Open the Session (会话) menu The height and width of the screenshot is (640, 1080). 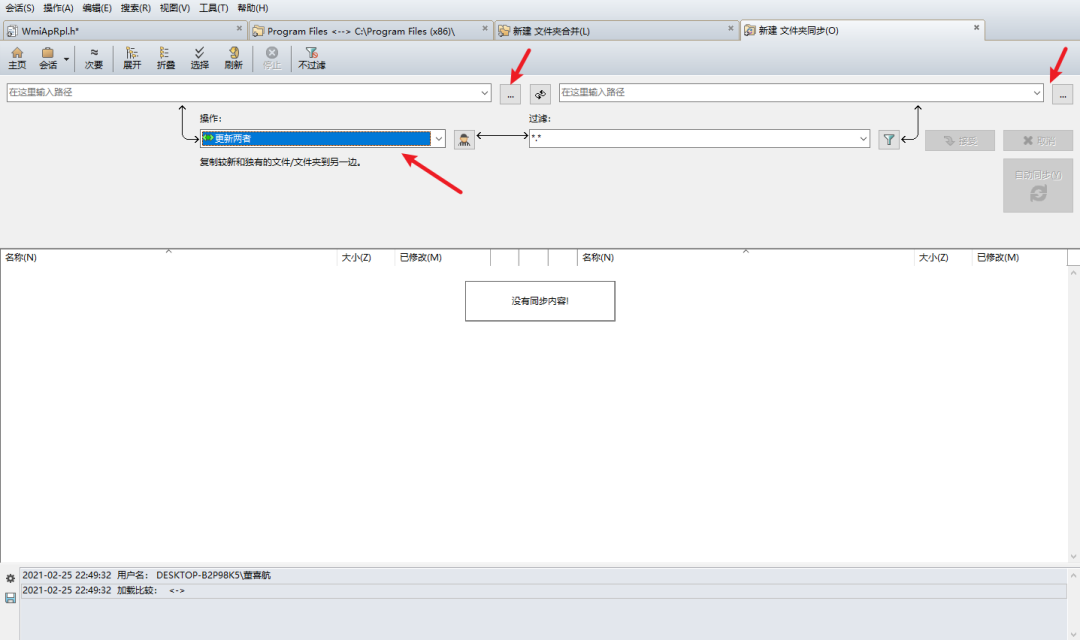(x=20, y=8)
